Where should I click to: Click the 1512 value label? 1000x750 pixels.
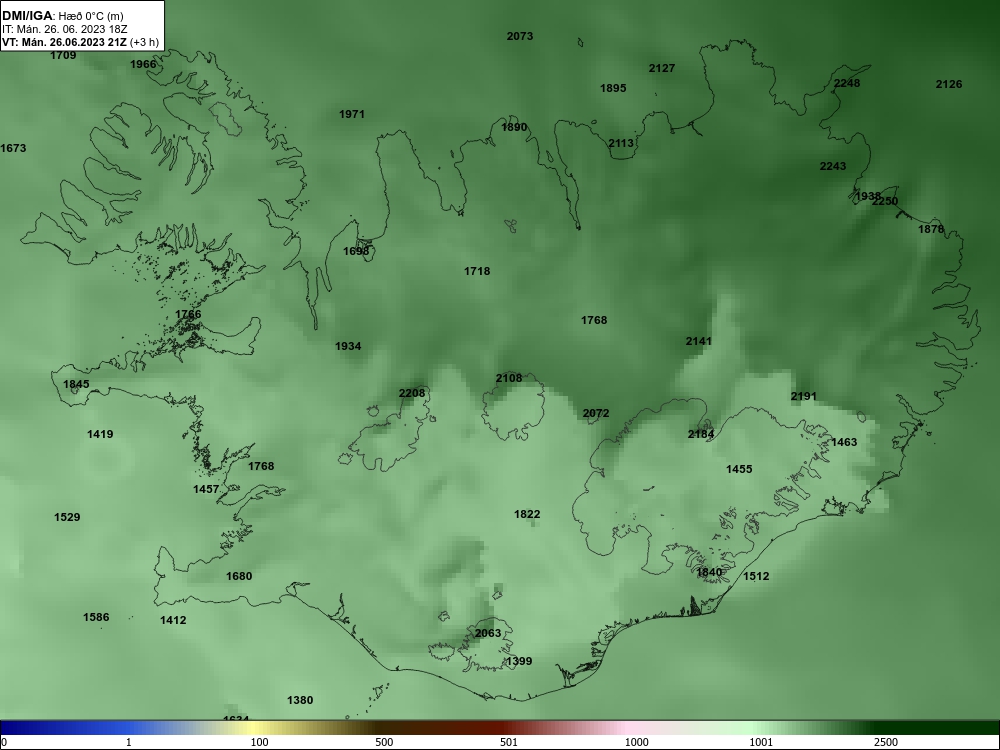pos(756,577)
